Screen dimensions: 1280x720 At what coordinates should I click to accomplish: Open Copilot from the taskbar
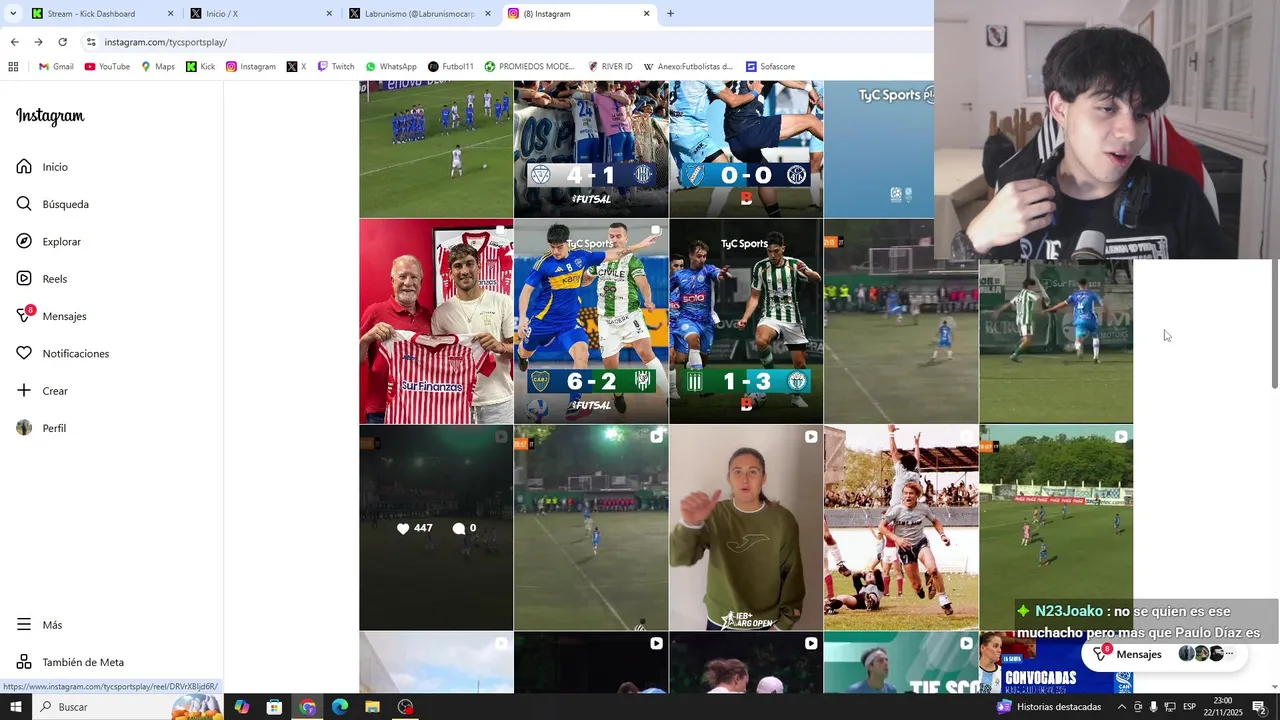[x=242, y=707]
